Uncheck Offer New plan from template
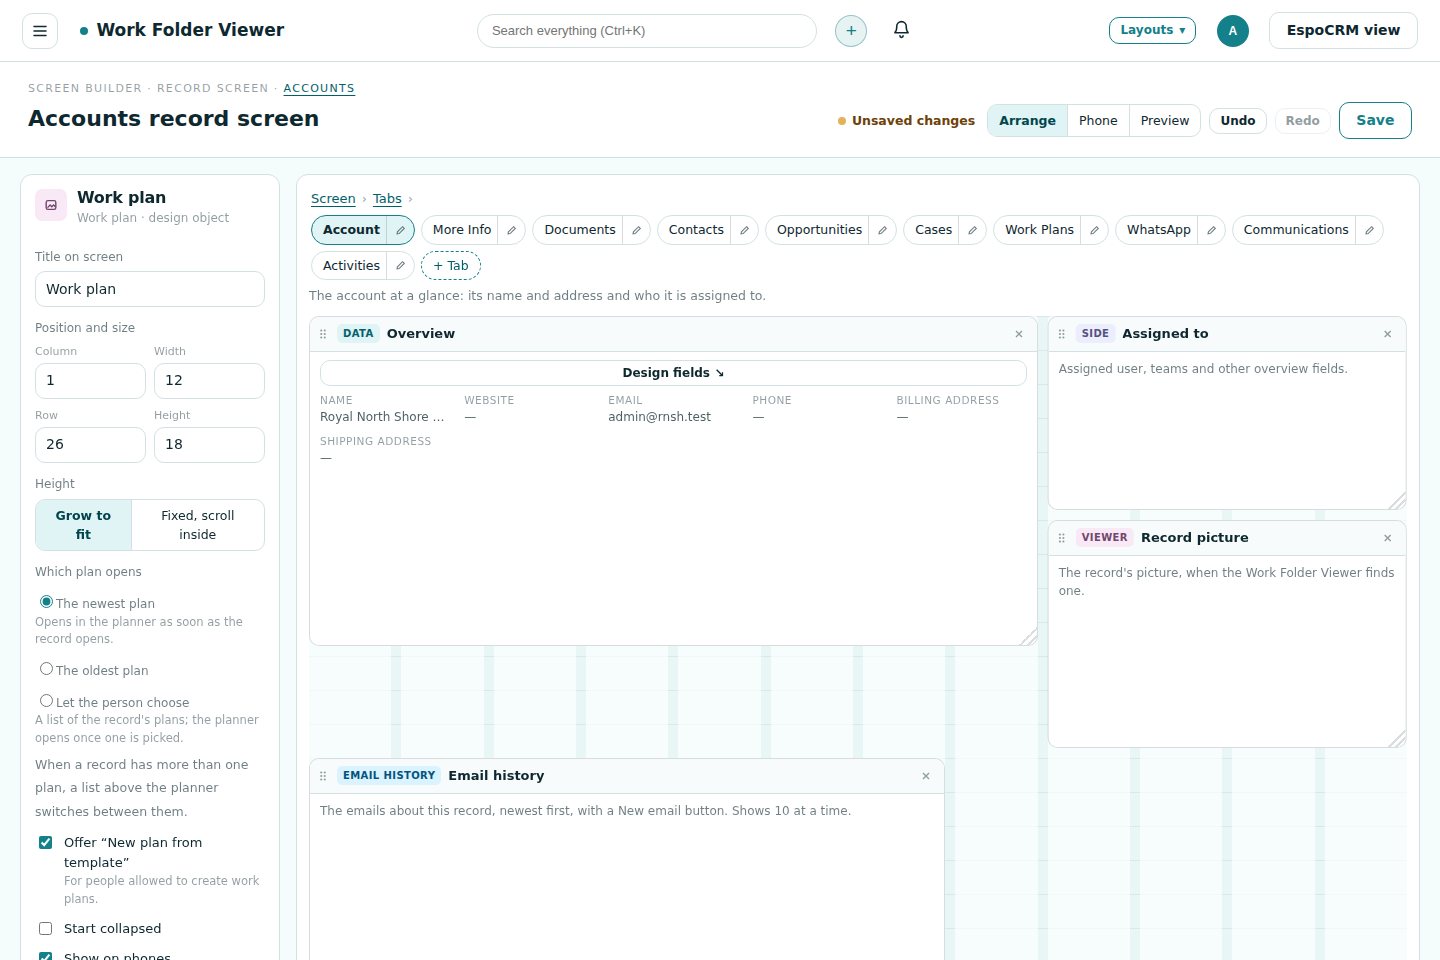Viewport: 1440px width, 960px height. coord(45,843)
